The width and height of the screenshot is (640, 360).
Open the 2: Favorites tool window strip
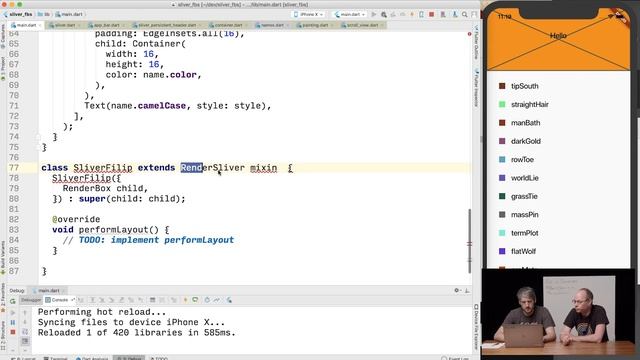tap(3, 297)
